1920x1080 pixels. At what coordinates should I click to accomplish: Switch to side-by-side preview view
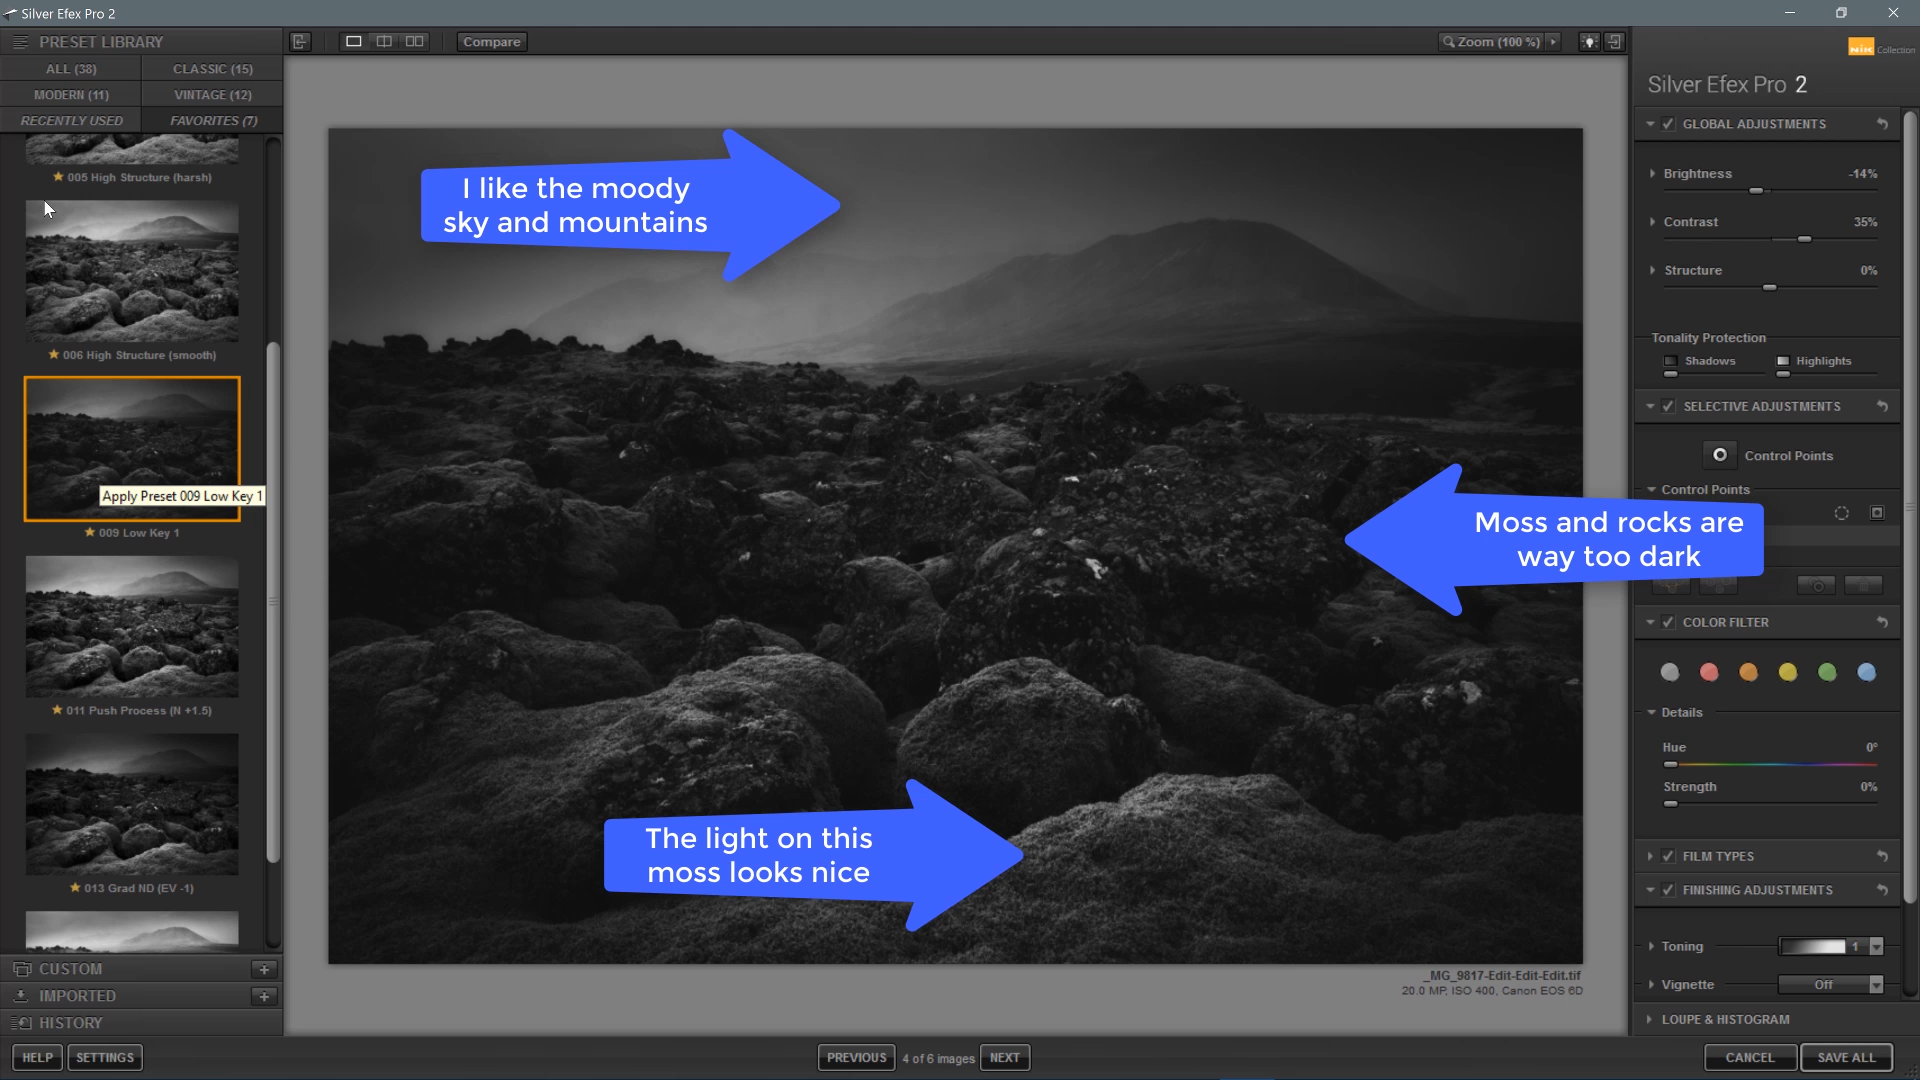[x=414, y=42]
